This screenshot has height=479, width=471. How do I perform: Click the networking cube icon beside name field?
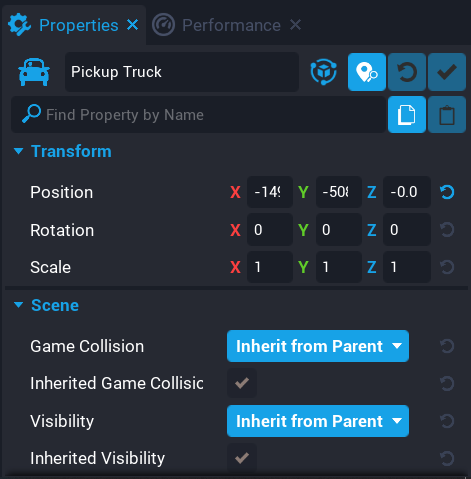323,72
